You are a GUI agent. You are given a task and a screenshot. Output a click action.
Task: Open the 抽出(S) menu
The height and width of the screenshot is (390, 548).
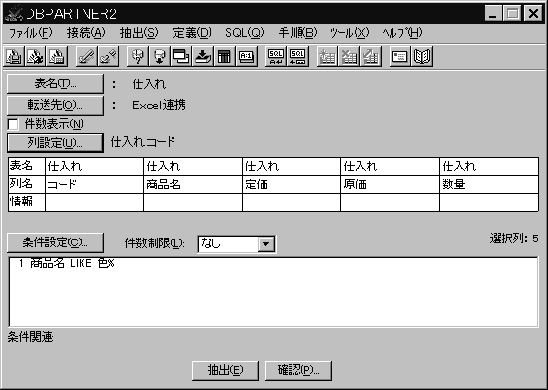coord(139,33)
